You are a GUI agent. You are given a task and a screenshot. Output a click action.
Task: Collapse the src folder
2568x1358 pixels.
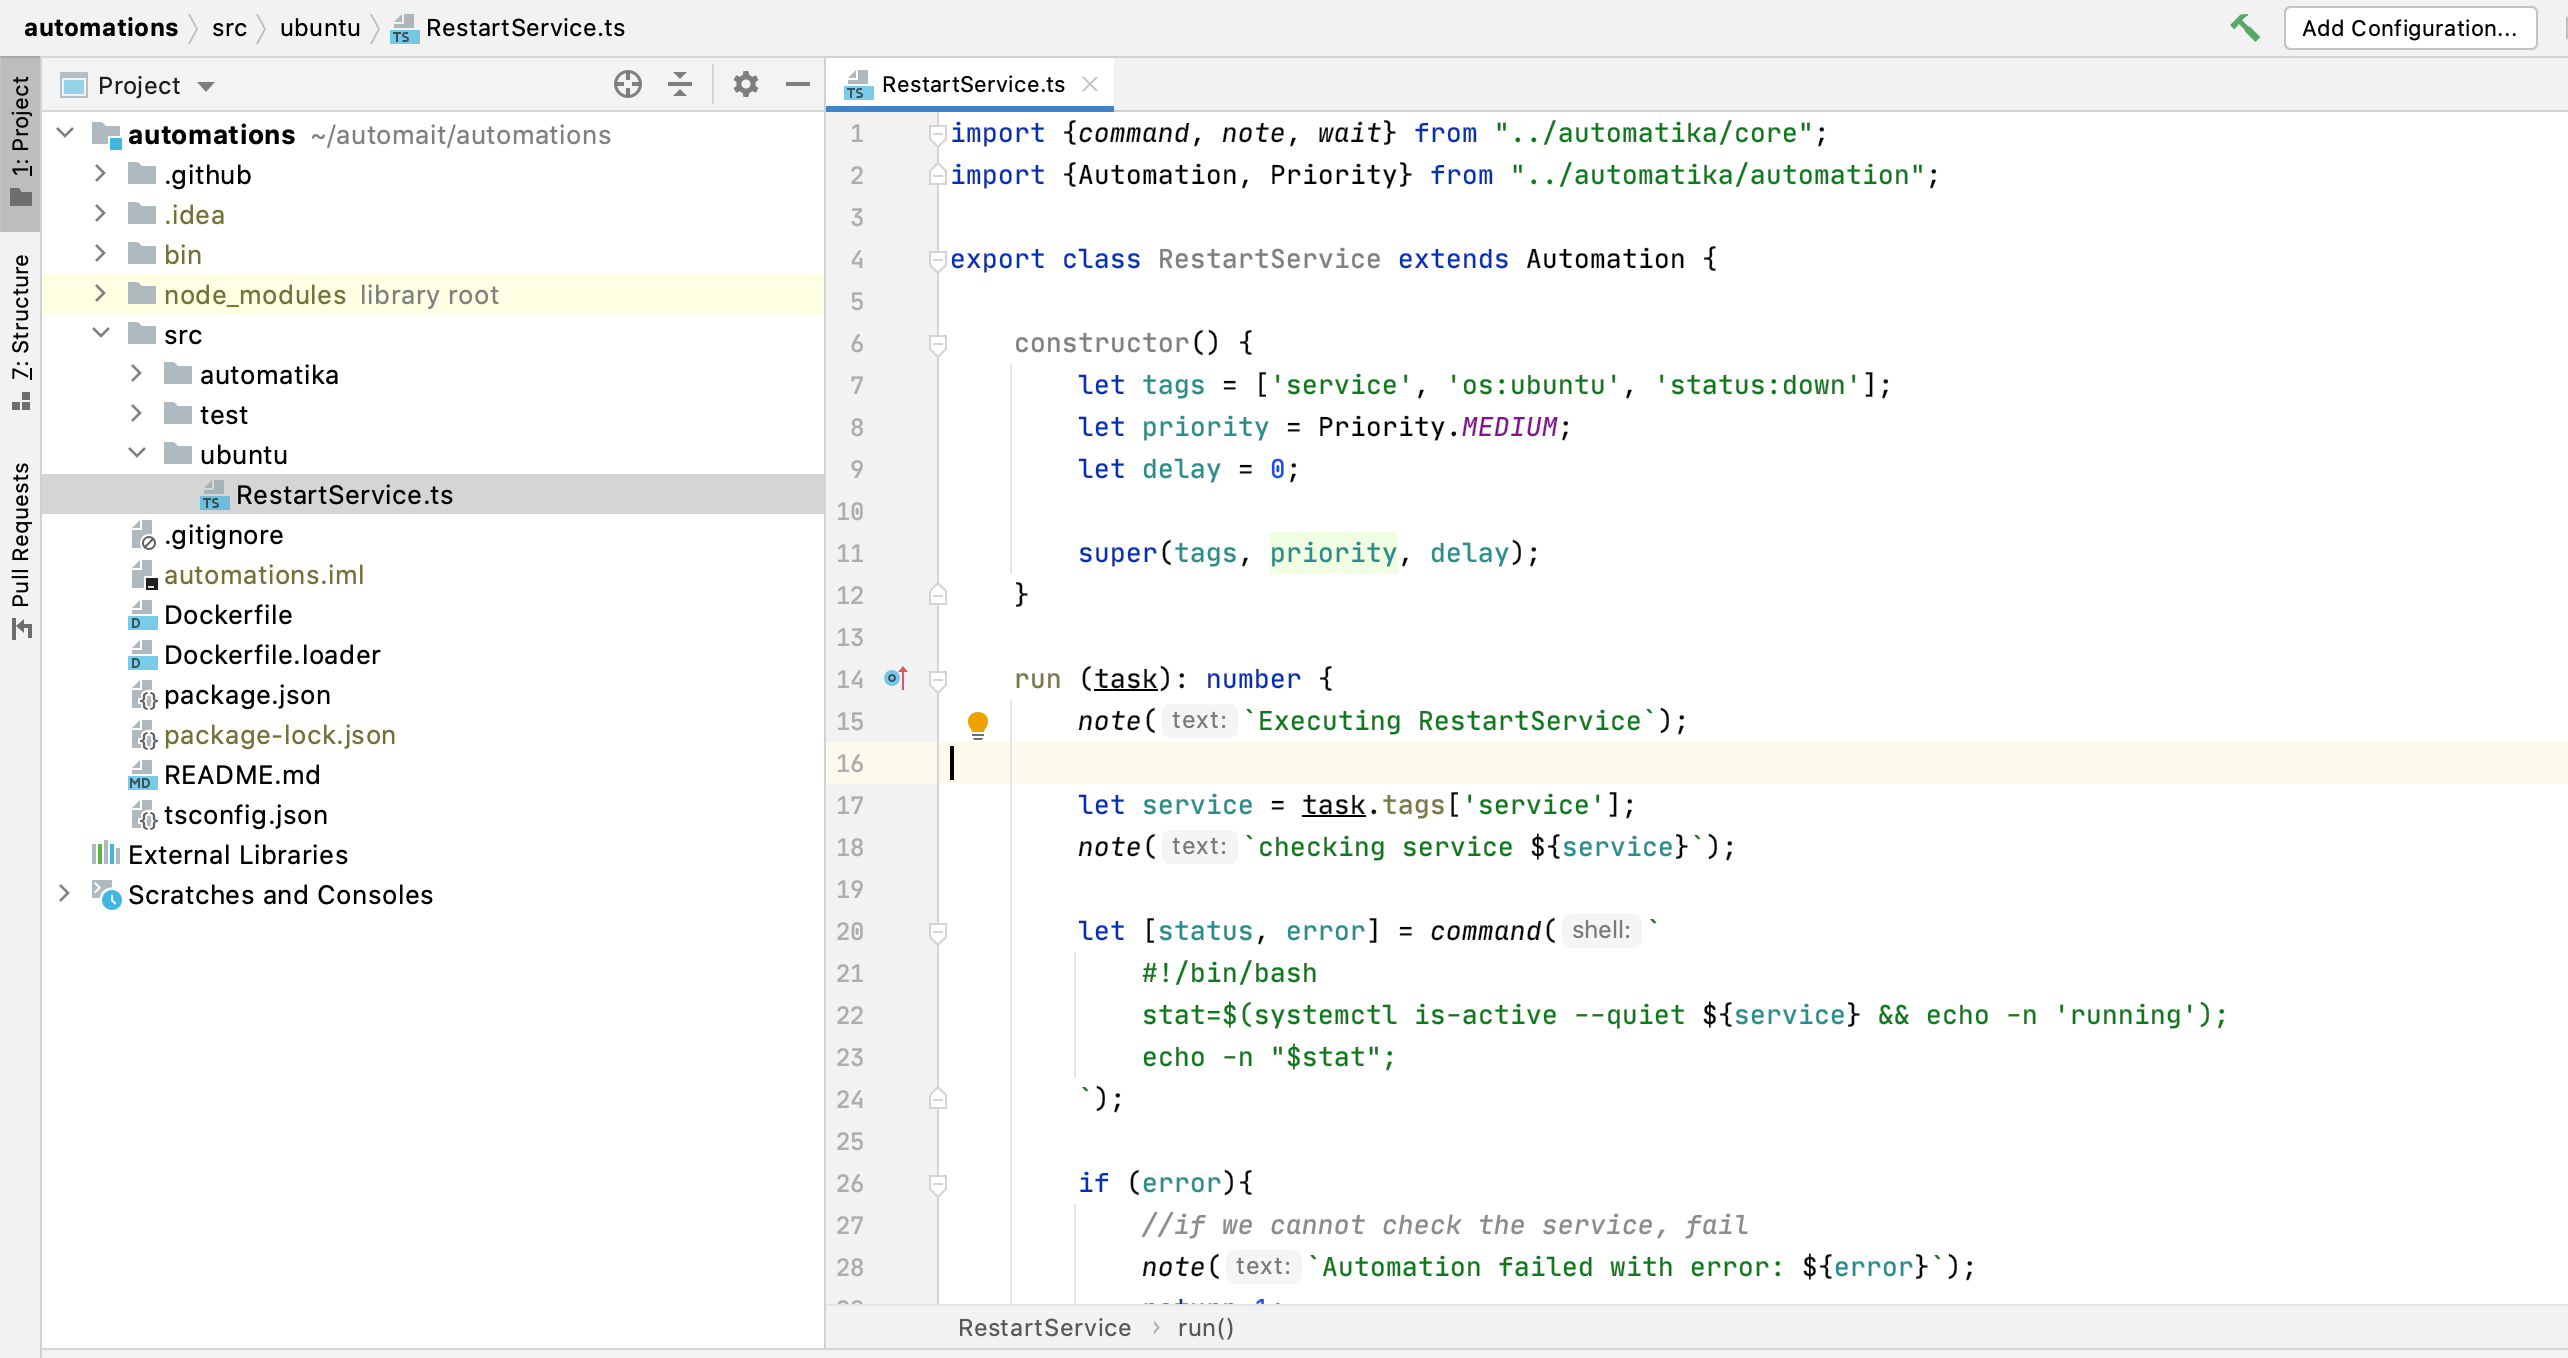point(100,334)
